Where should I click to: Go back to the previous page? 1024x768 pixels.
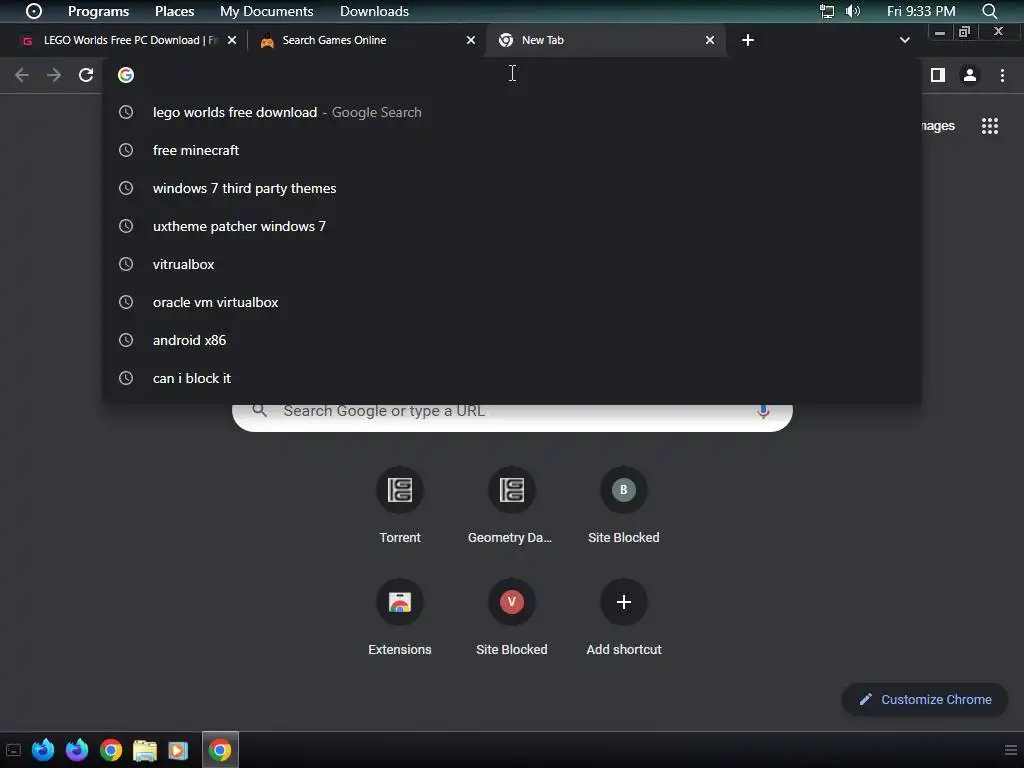(x=22, y=75)
